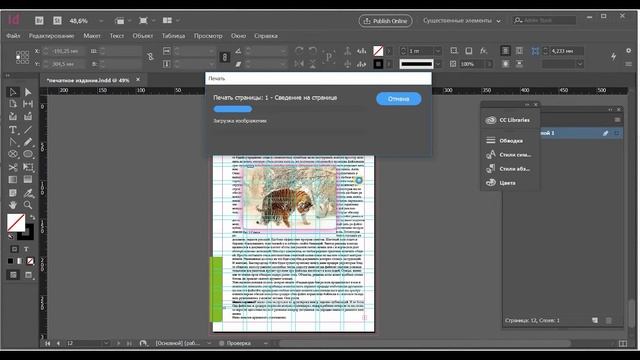Click the fx effects icon
640x360 pixels.
point(484,51)
